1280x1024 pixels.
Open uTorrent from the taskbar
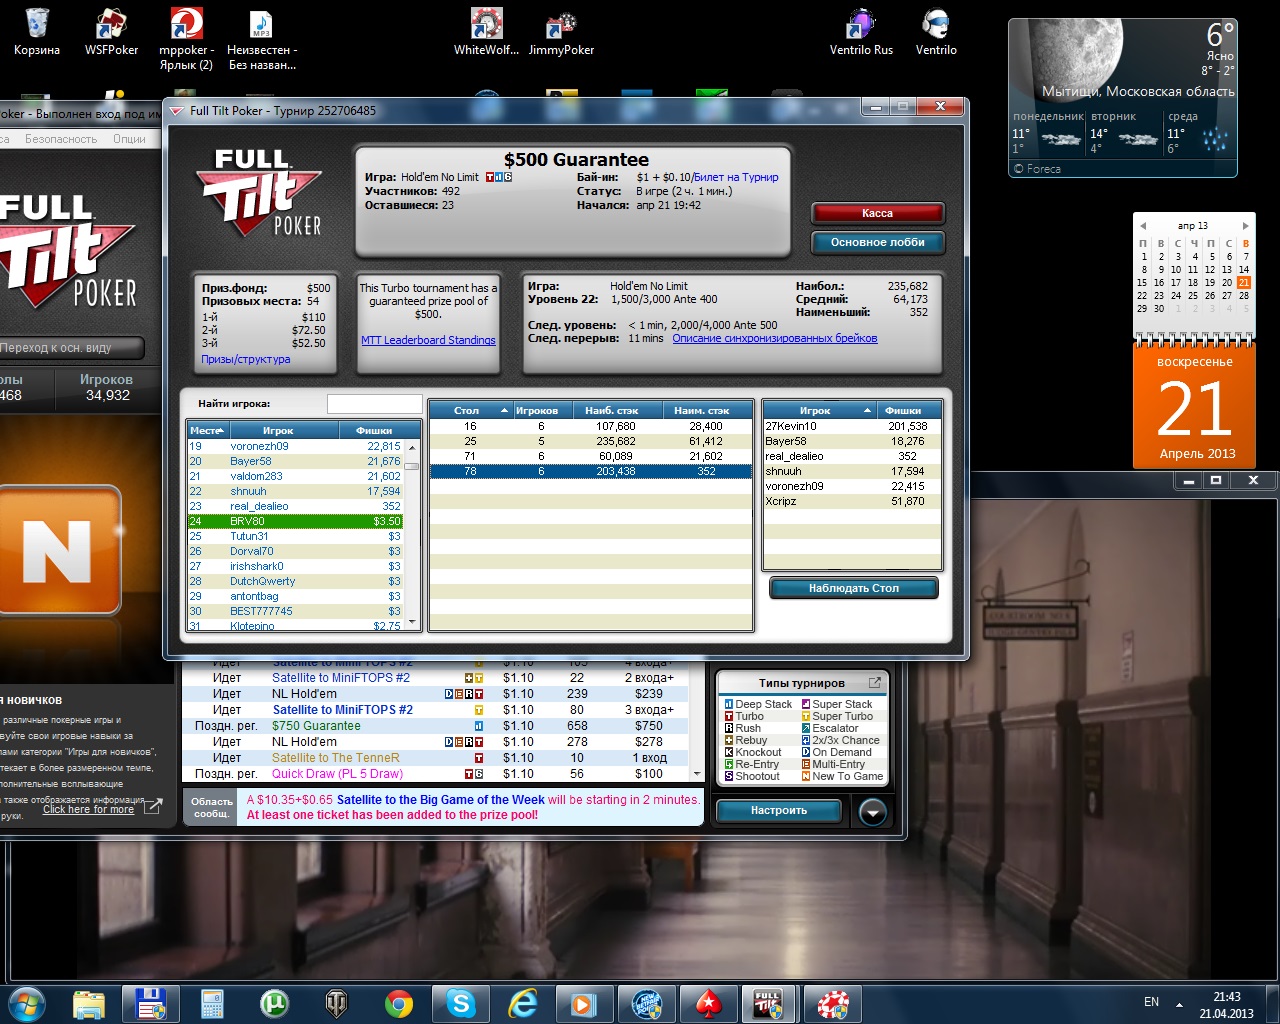274,1003
